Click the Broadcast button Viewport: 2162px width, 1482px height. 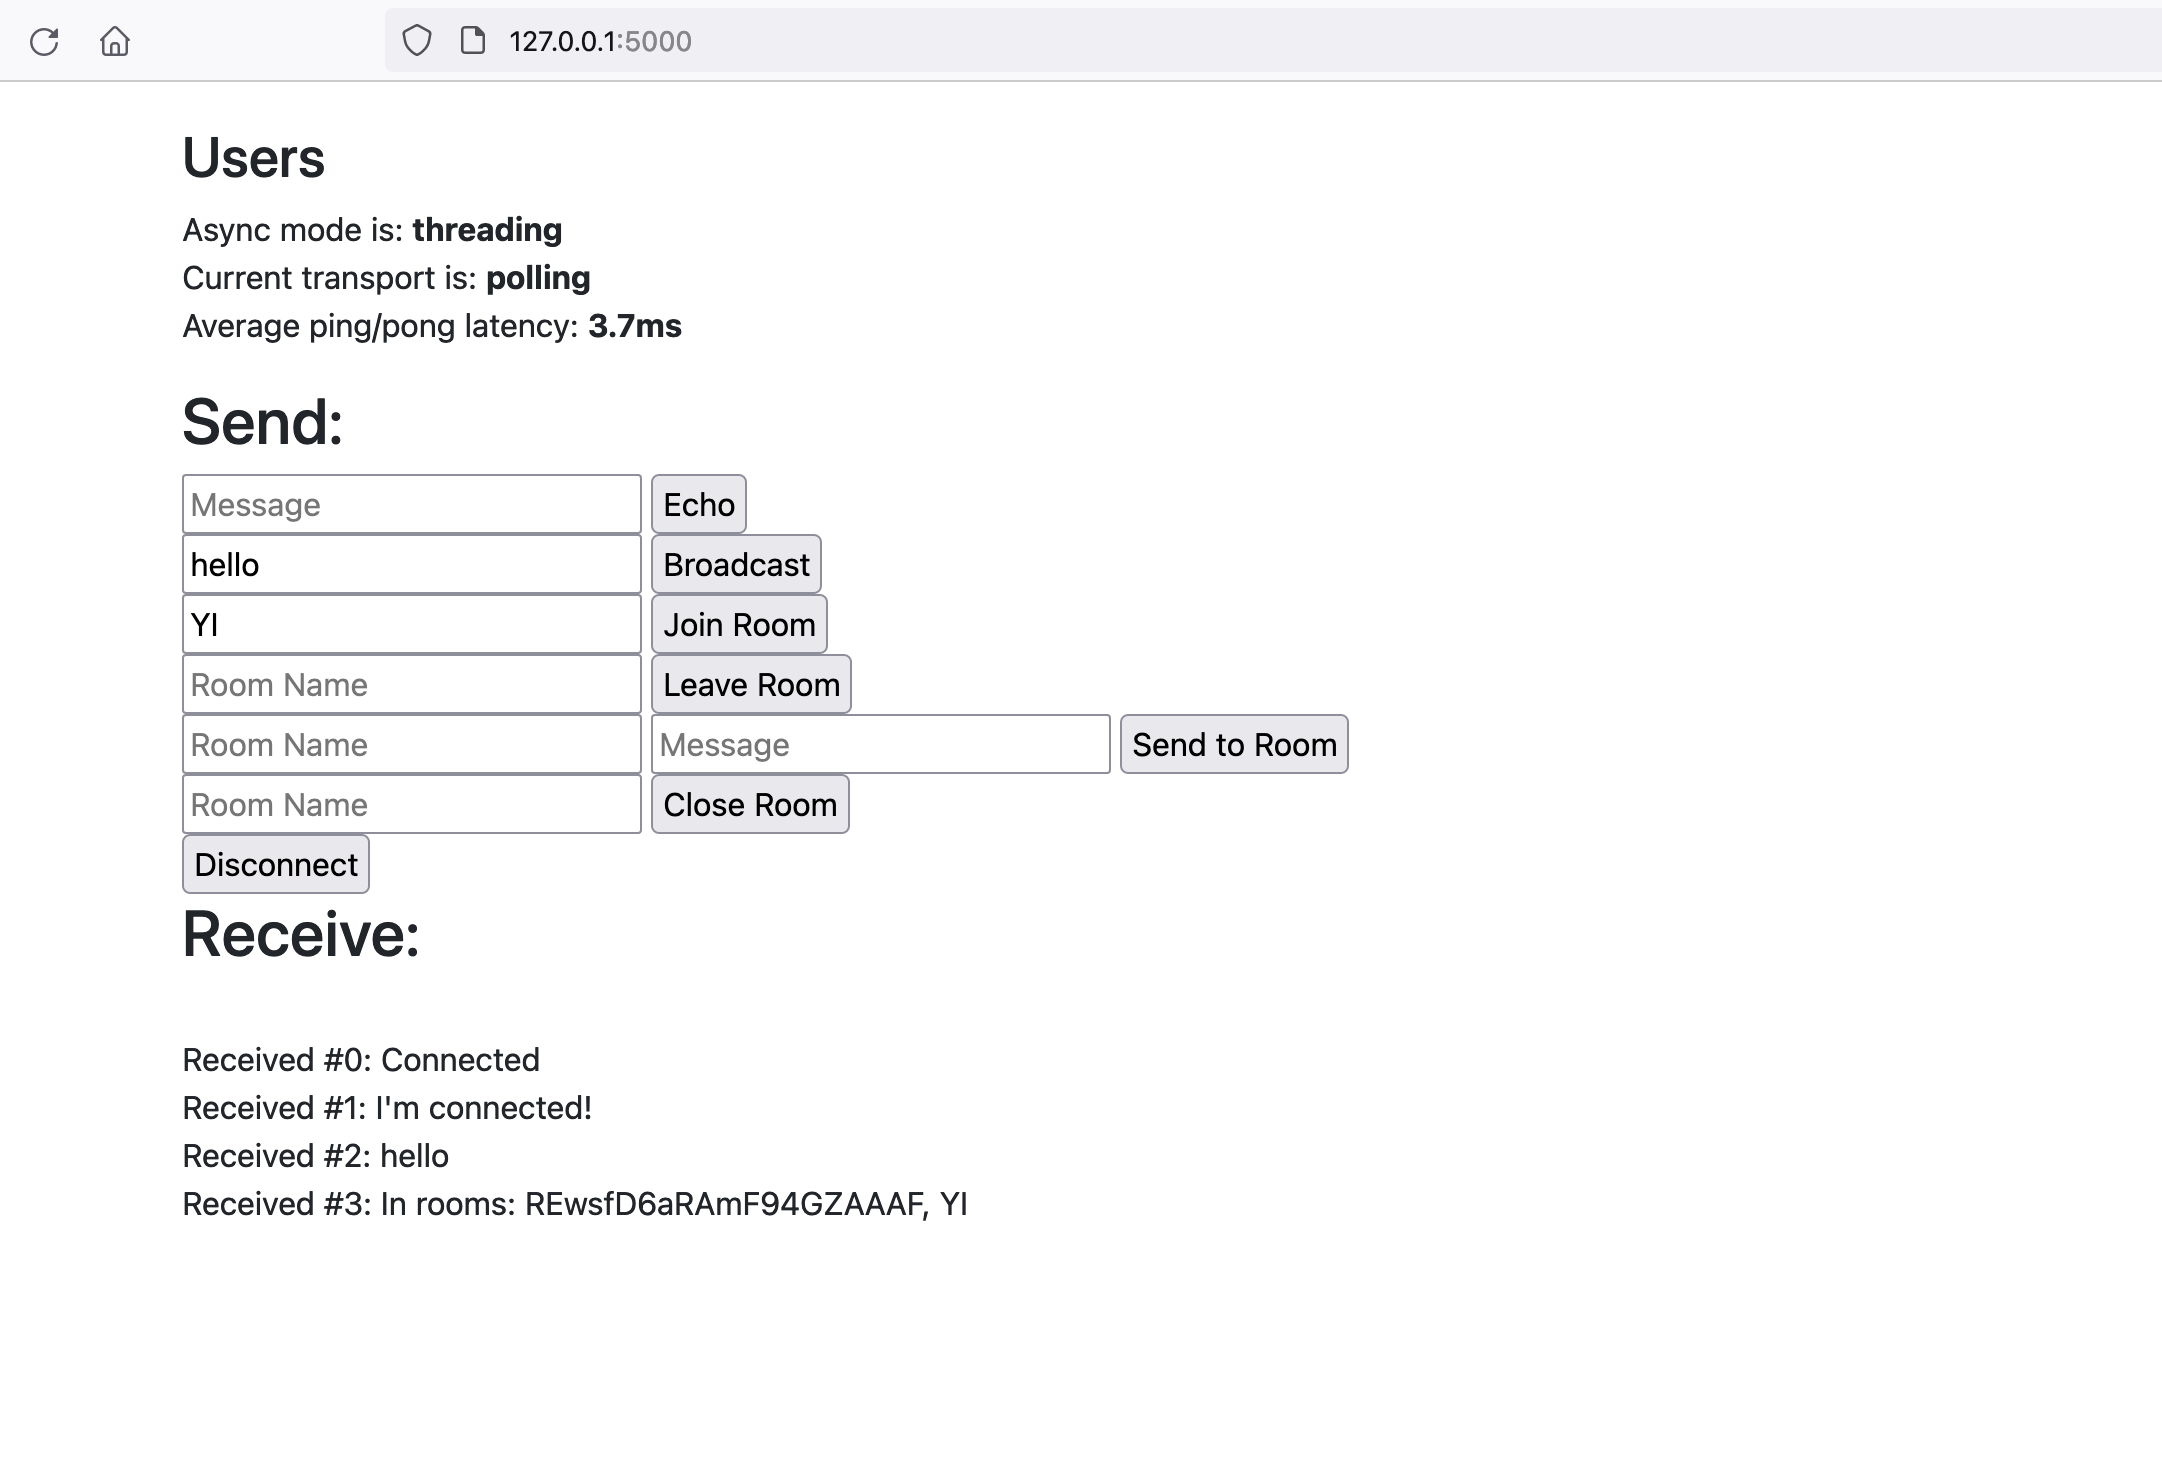pos(736,564)
